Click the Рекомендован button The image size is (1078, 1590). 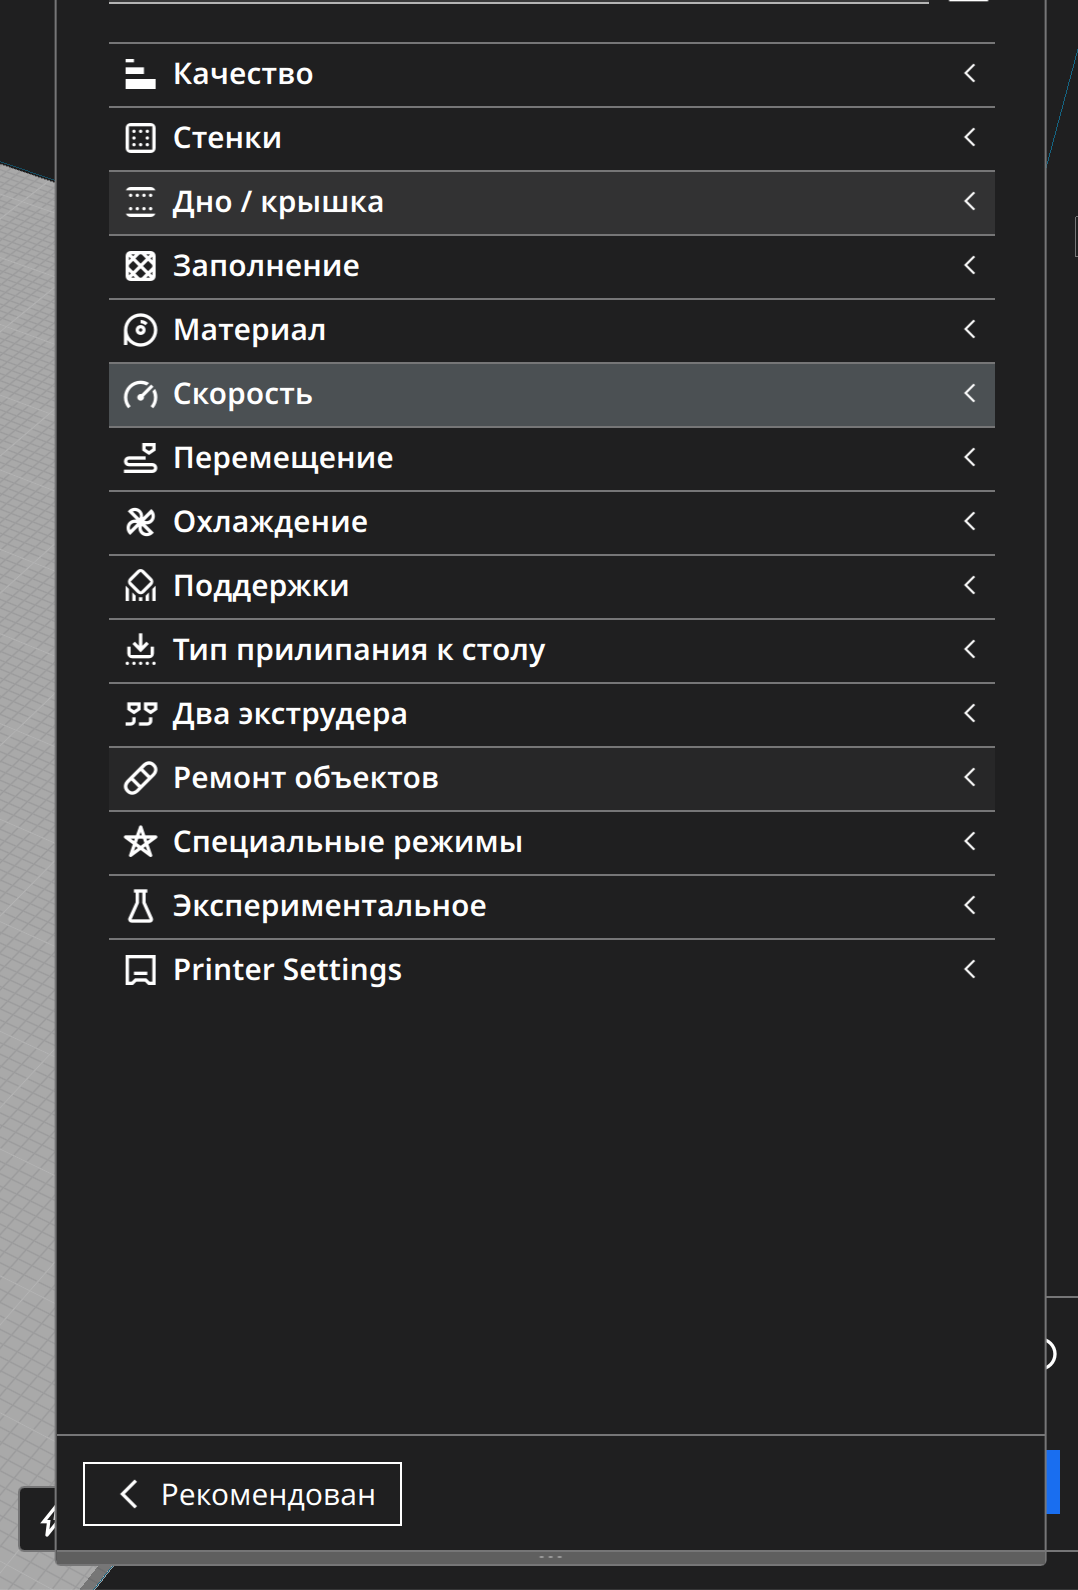coord(242,1494)
